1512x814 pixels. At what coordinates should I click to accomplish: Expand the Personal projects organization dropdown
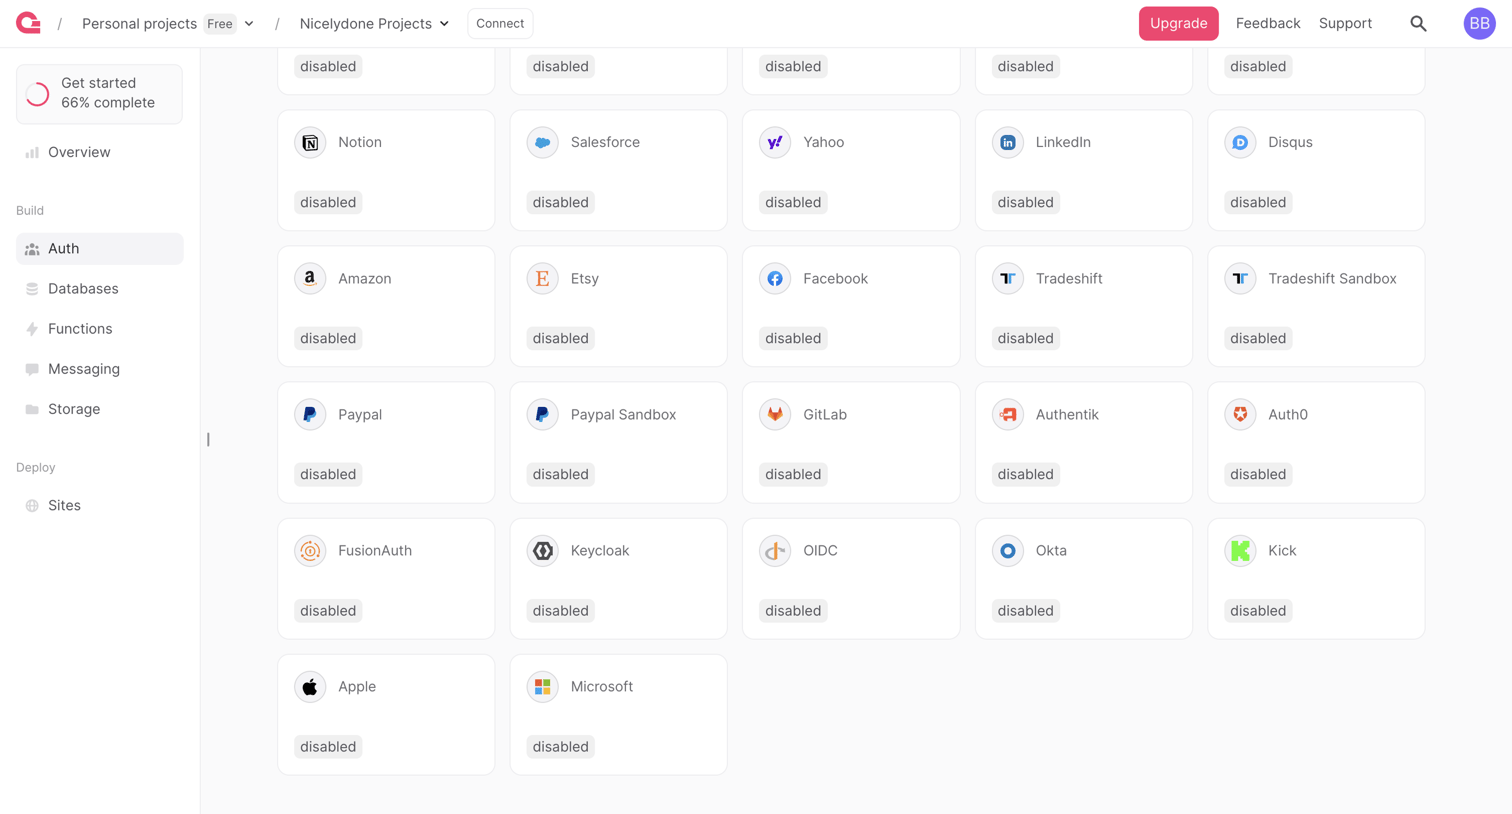[x=249, y=23]
